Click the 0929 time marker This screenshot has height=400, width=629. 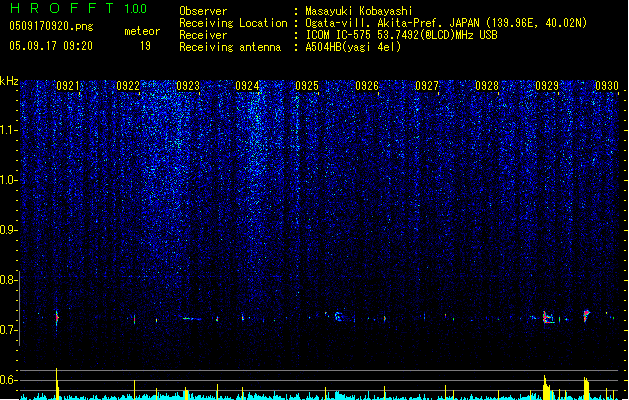(547, 85)
